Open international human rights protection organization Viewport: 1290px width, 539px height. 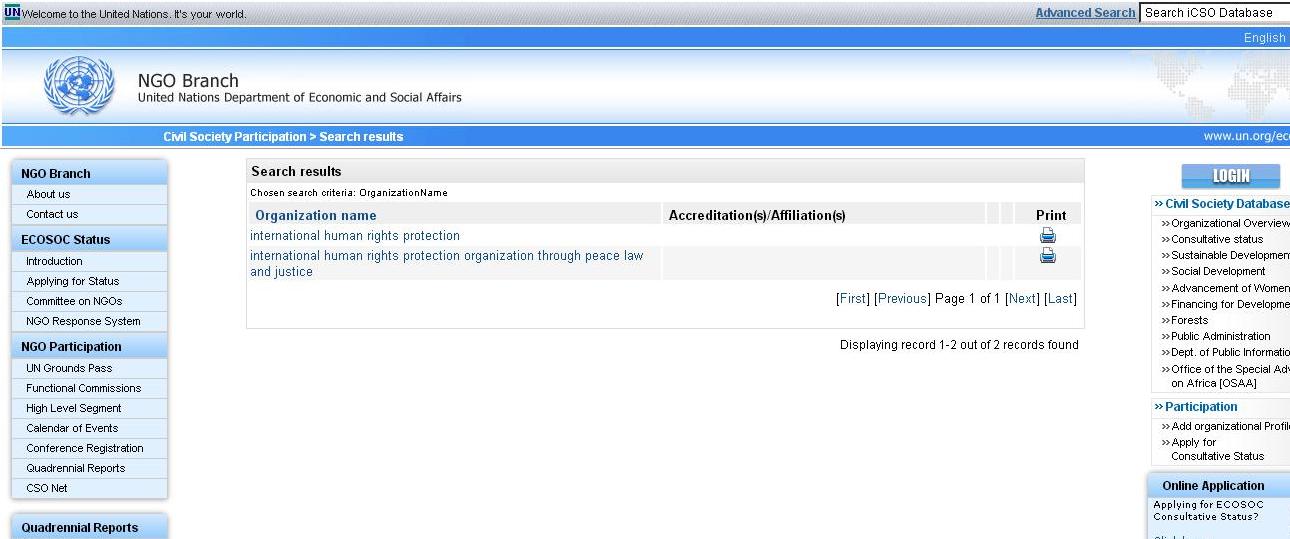(355, 236)
